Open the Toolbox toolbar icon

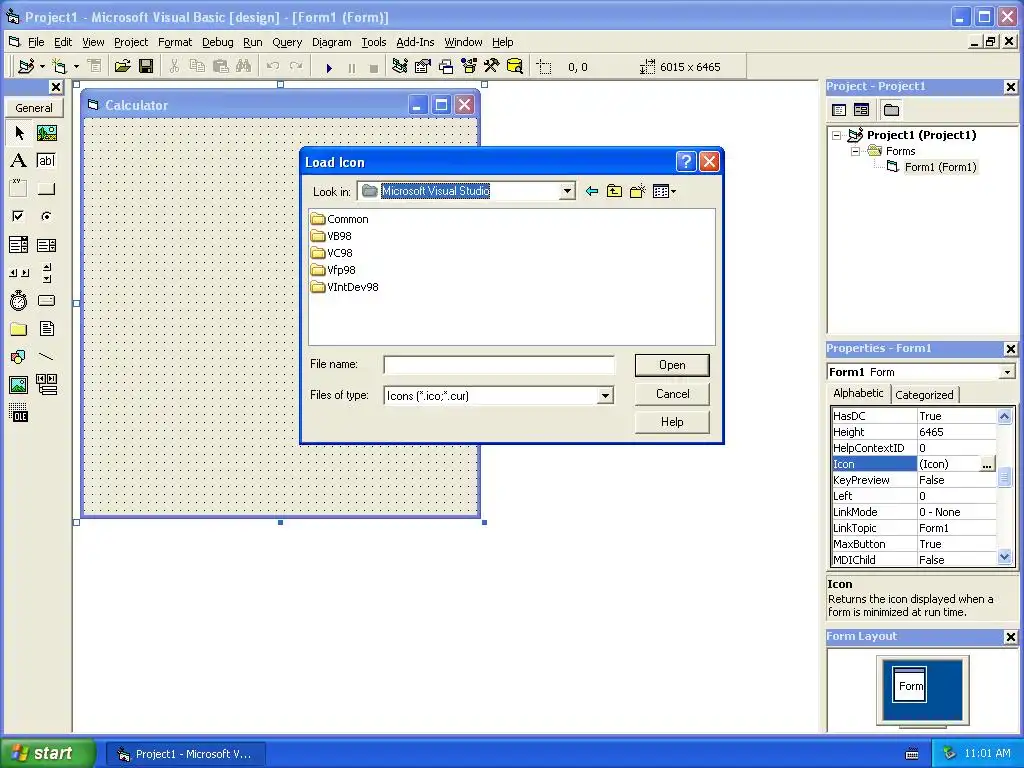[x=492, y=67]
